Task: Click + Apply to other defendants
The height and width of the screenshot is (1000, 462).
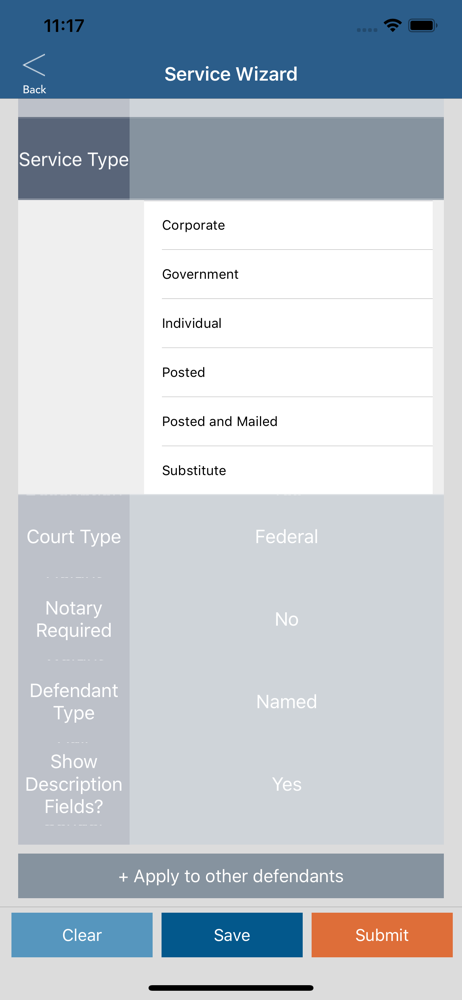Action: click(231, 876)
